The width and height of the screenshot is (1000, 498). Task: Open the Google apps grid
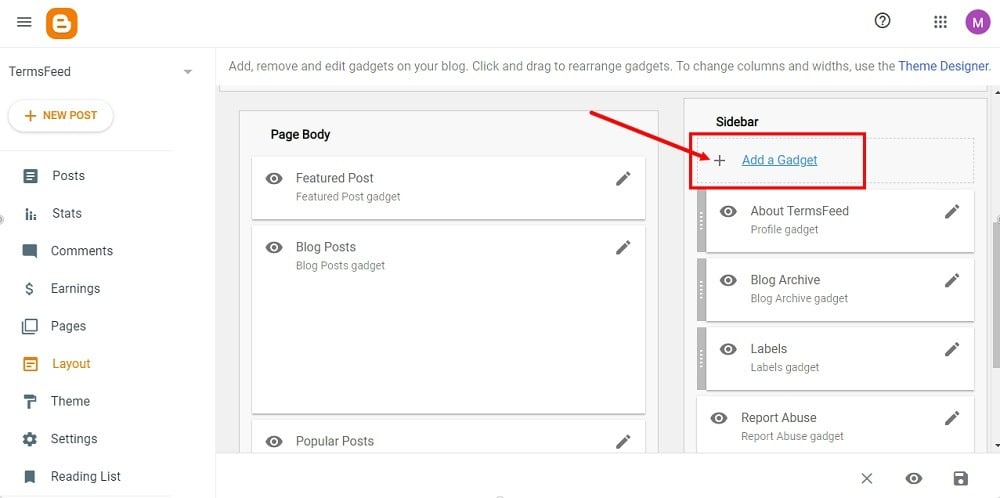click(x=940, y=22)
